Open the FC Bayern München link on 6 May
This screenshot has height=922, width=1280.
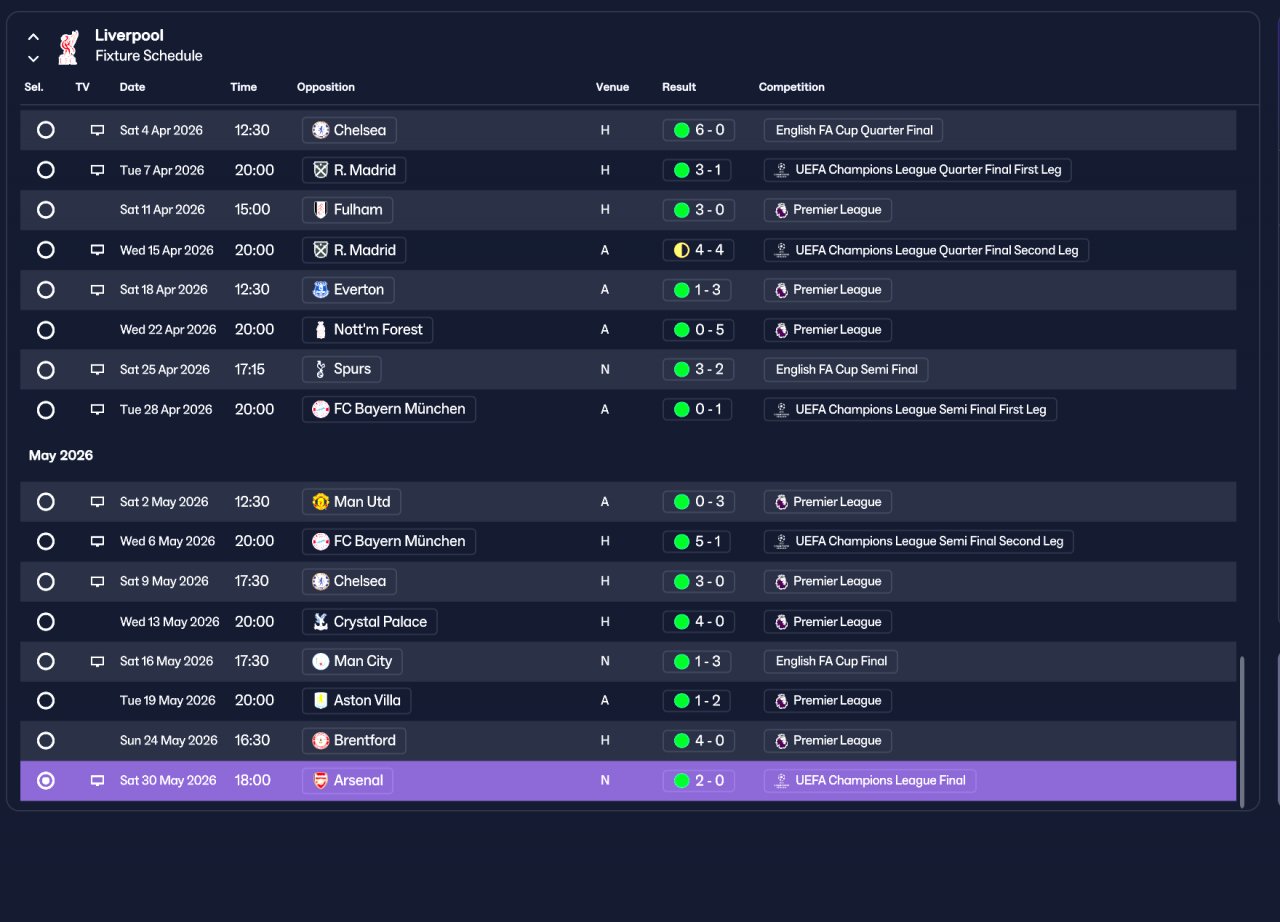point(389,541)
